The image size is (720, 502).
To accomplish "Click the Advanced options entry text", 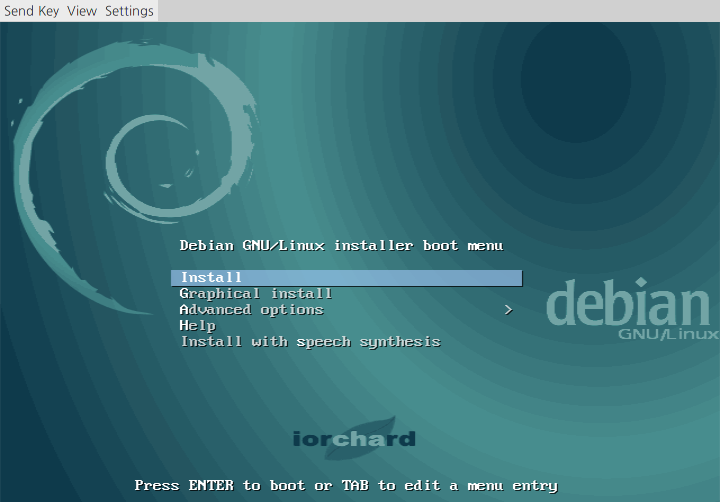I will (251, 309).
